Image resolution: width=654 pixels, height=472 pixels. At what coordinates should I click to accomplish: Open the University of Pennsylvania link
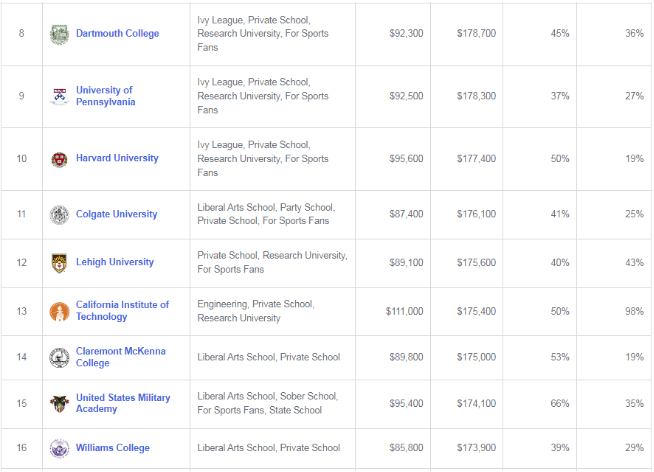pos(106,96)
